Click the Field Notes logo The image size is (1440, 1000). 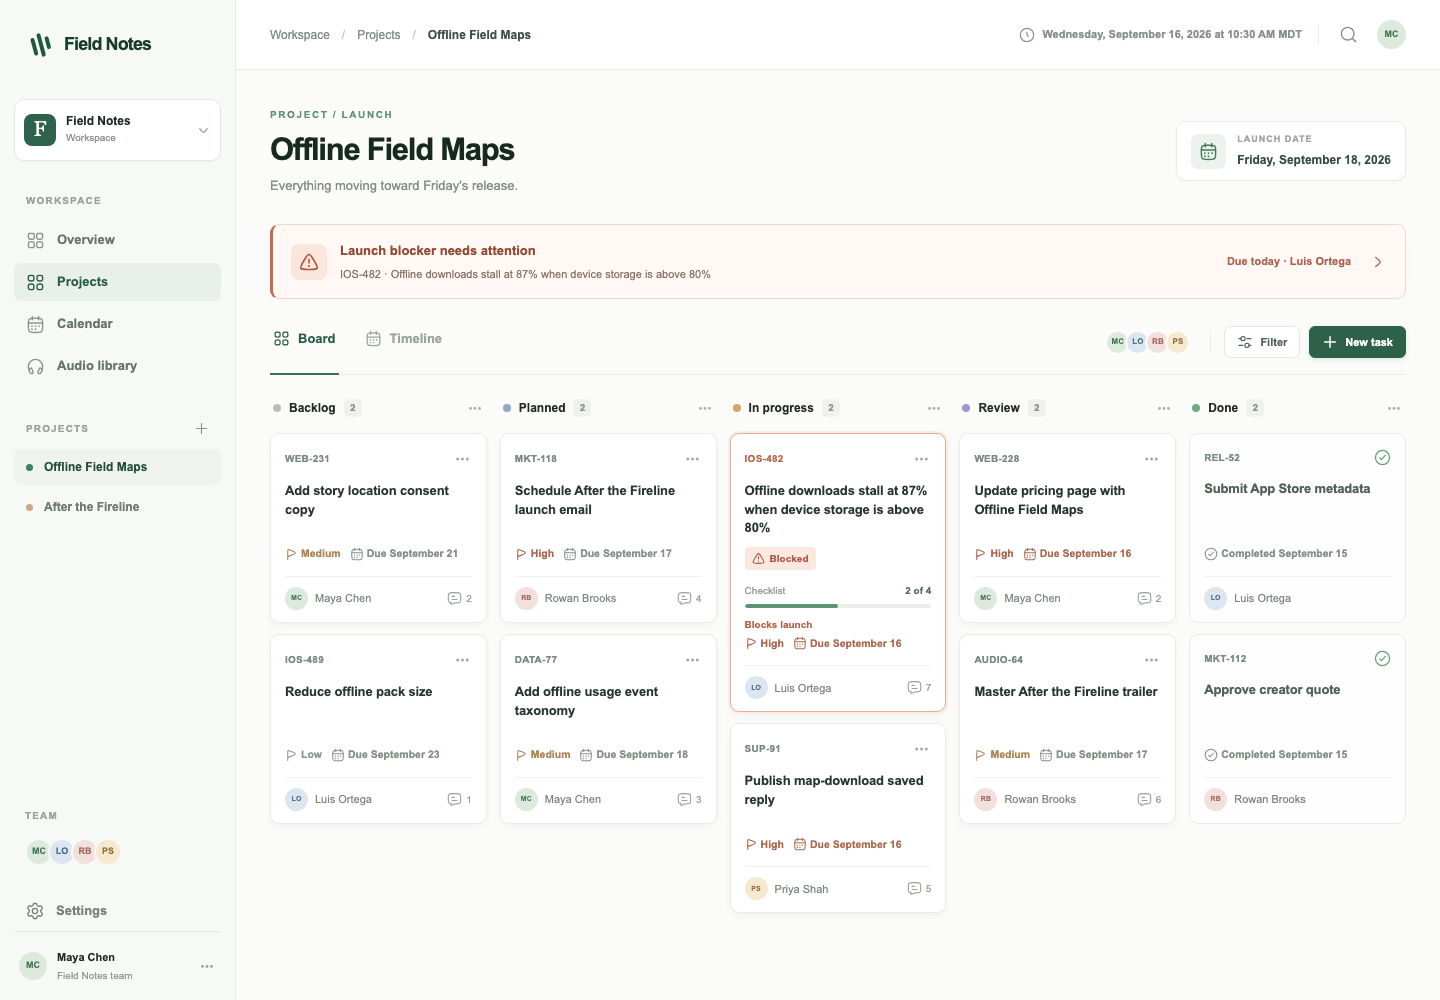click(x=91, y=44)
